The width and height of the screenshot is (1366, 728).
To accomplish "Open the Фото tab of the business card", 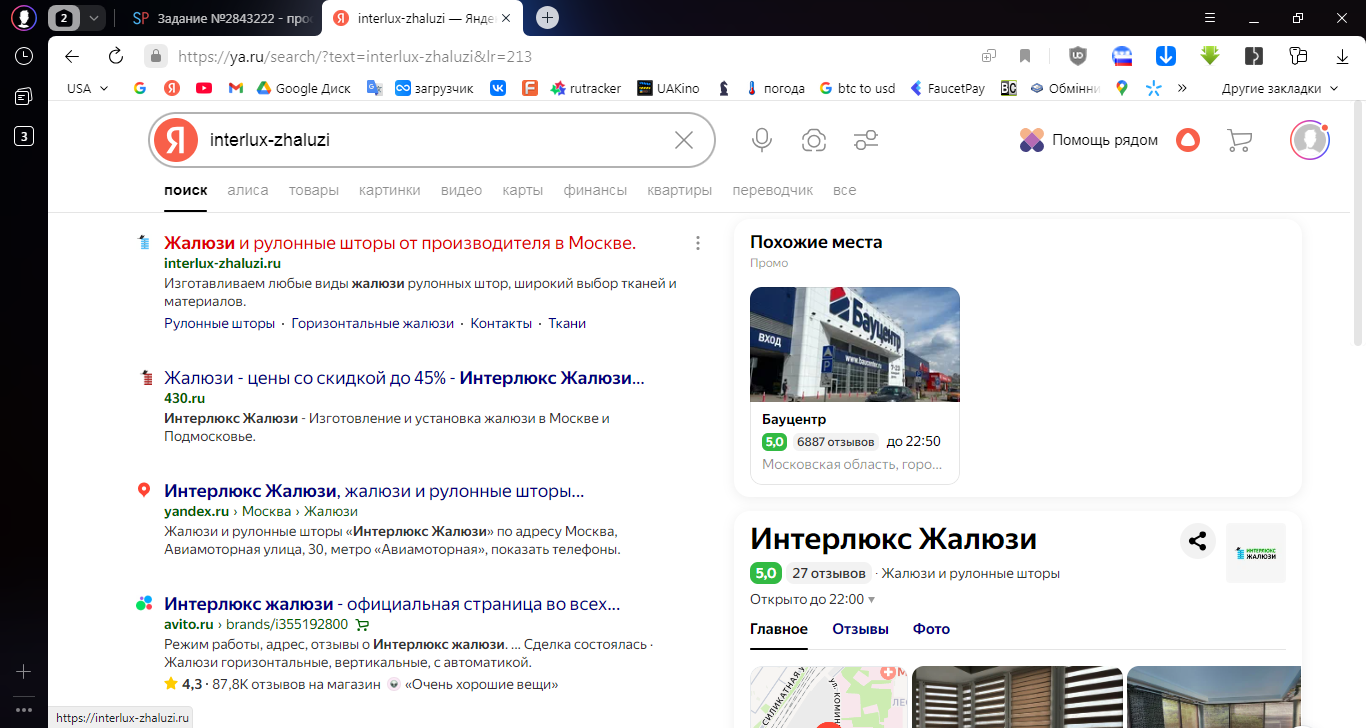I will point(931,629).
